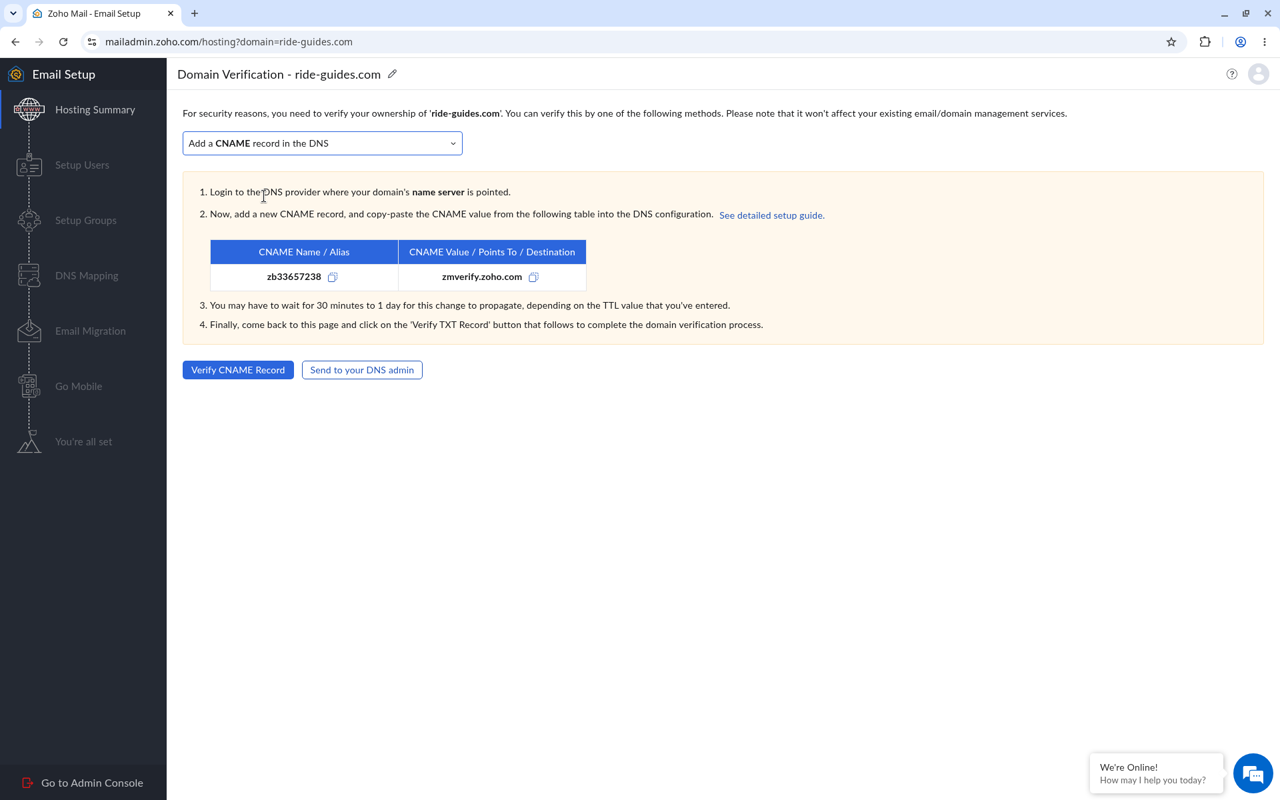Expand the browser tab search dropdown
The width and height of the screenshot is (1280, 800).
coord(13,14)
